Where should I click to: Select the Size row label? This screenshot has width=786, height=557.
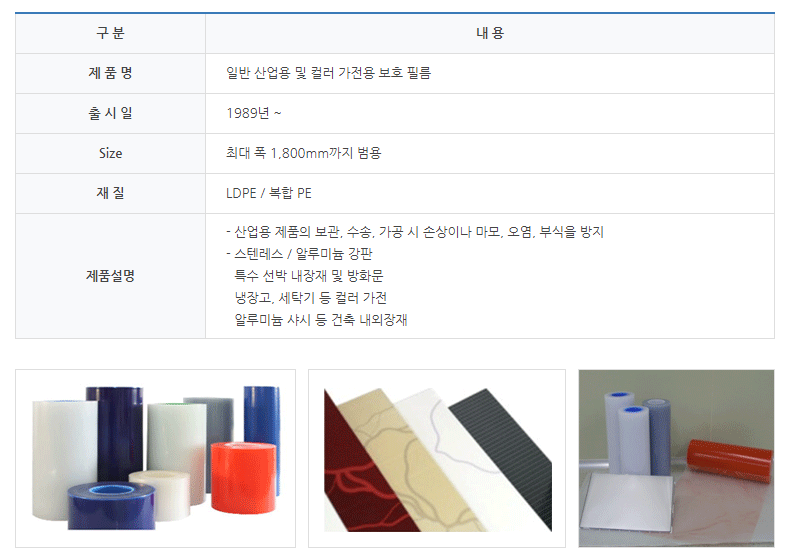[x=110, y=153]
